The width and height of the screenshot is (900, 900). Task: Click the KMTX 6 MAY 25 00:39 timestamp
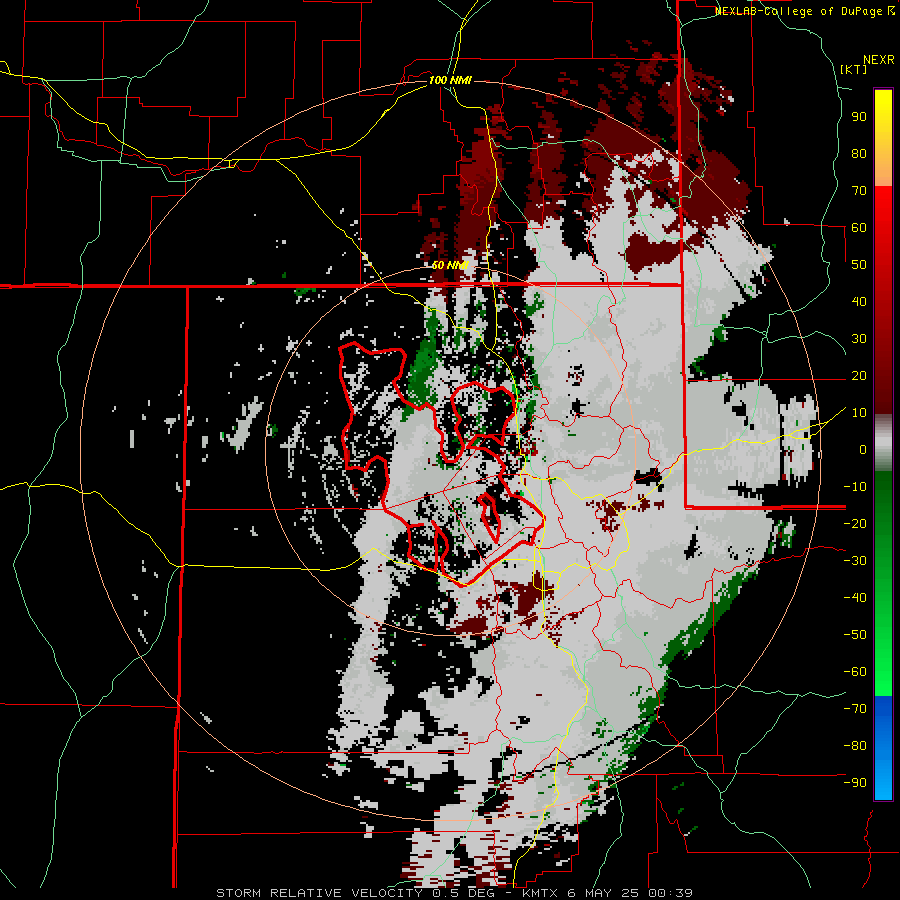607,893
